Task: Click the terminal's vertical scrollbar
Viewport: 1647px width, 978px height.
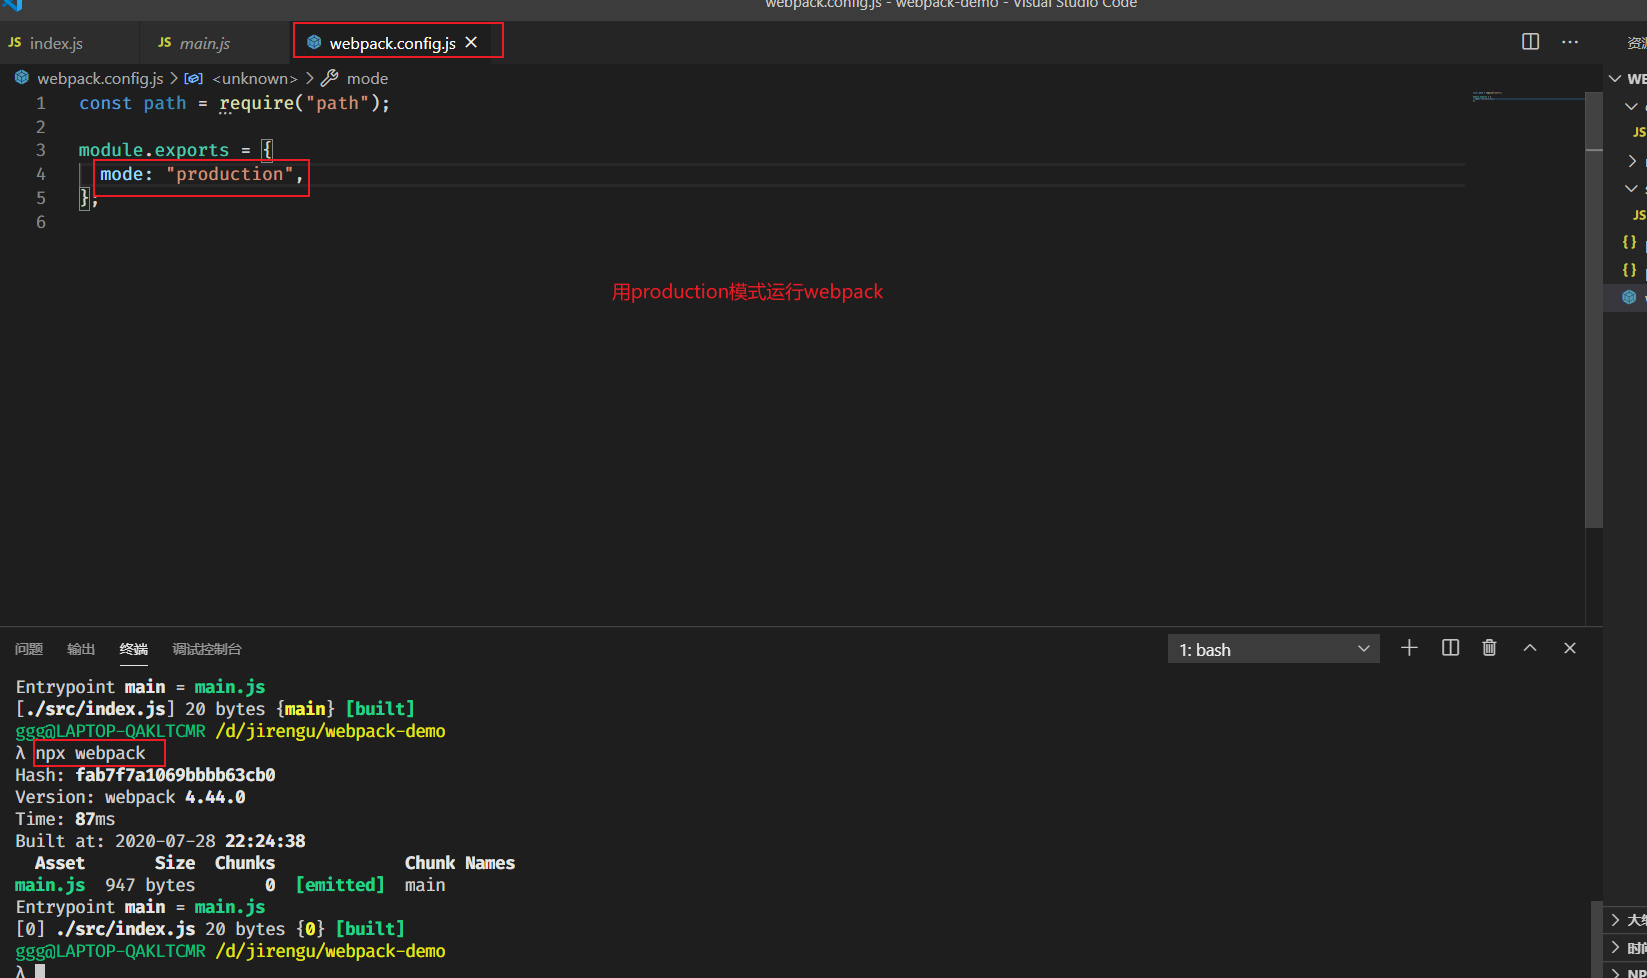Action: click(1595, 940)
